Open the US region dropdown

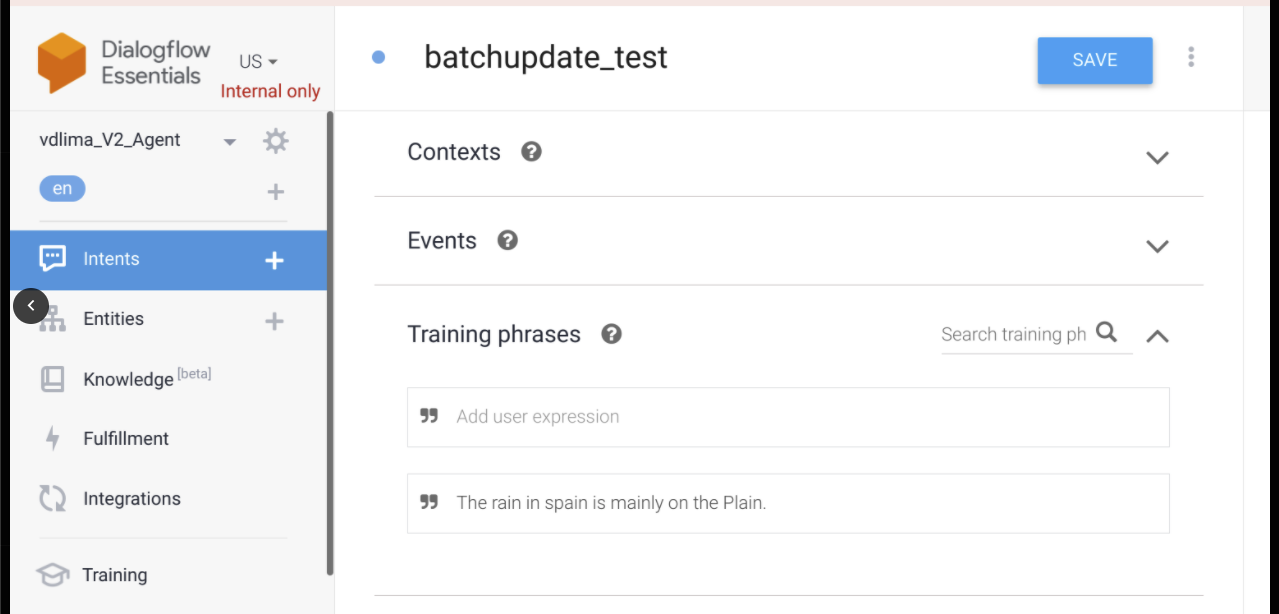click(258, 62)
